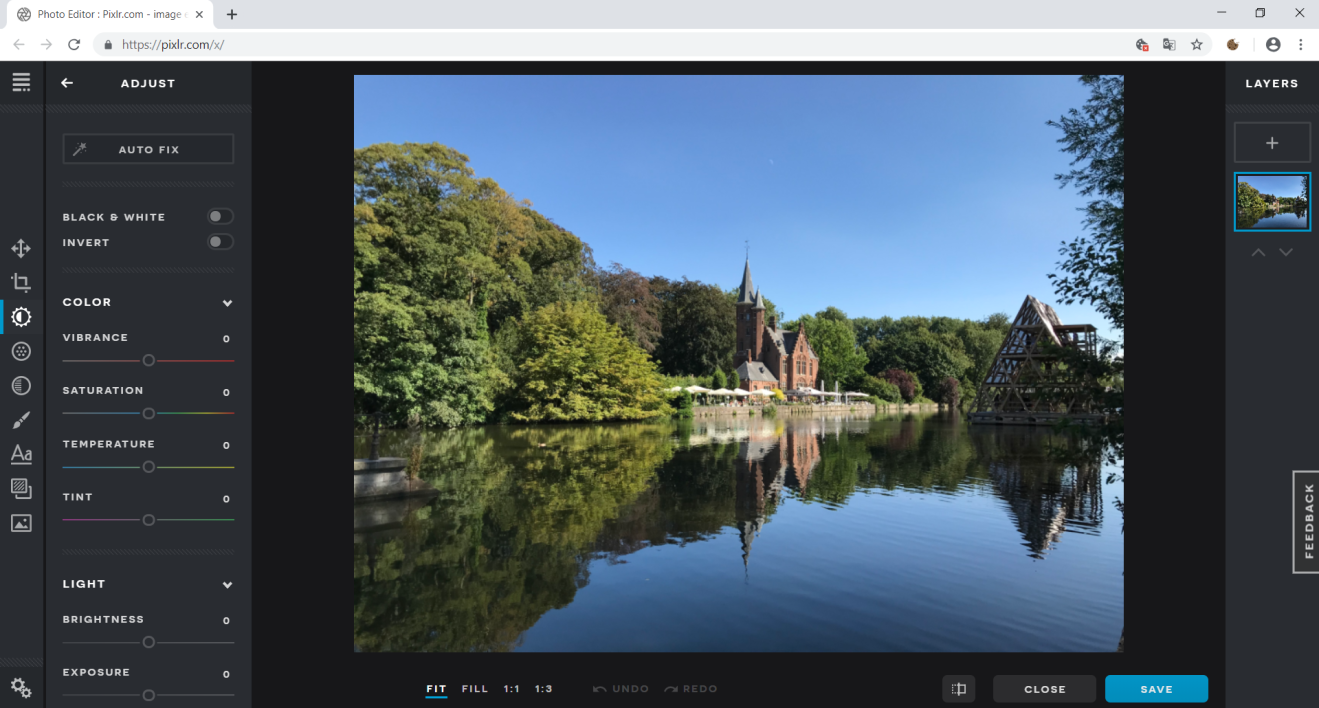The width and height of the screenshot is (1319, 708).
Task: Open settings gear in sidebar
Action: pos(21,688)
